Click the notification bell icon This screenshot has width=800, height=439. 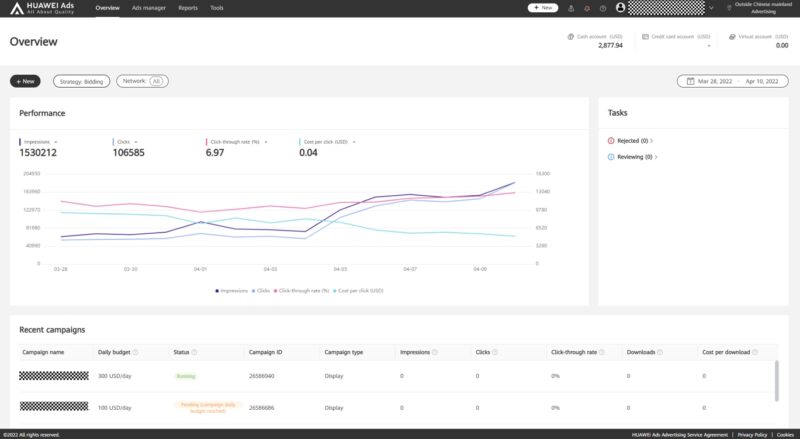[586, 7]
